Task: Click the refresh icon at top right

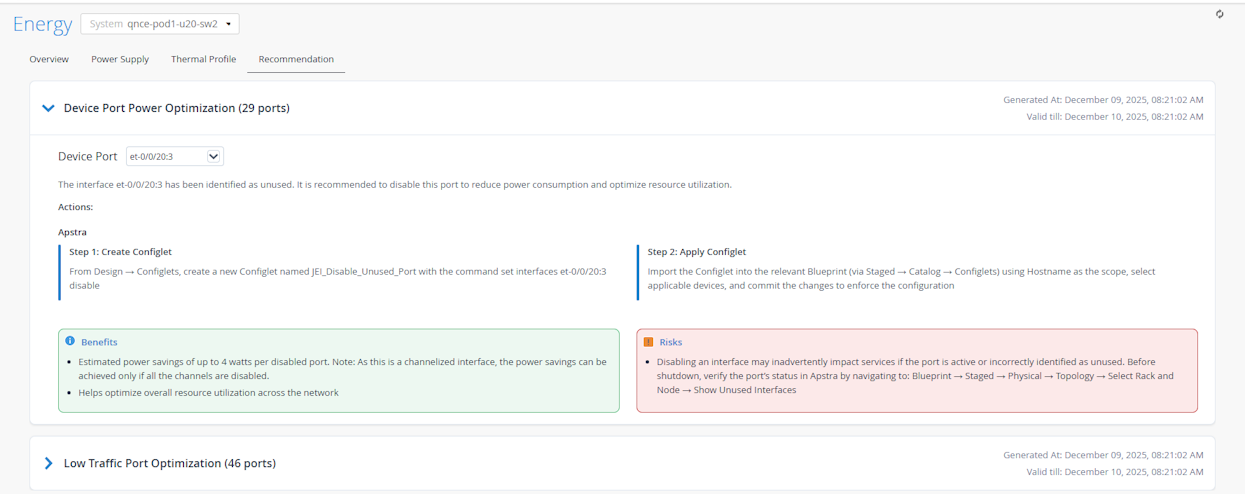Action: (1220, 14)
